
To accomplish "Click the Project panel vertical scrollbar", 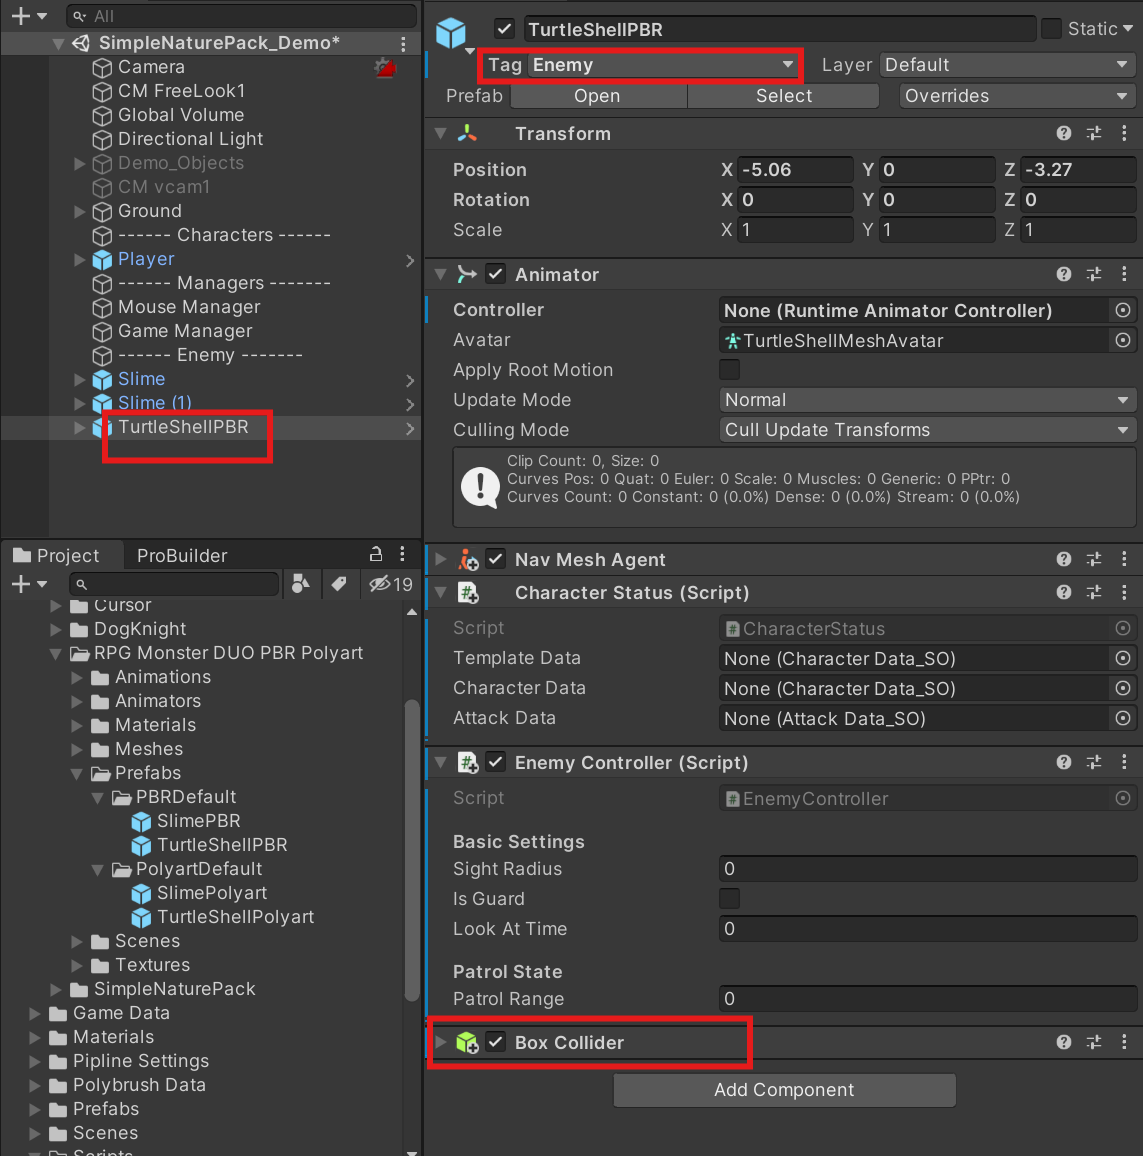I will coord(411,849).
